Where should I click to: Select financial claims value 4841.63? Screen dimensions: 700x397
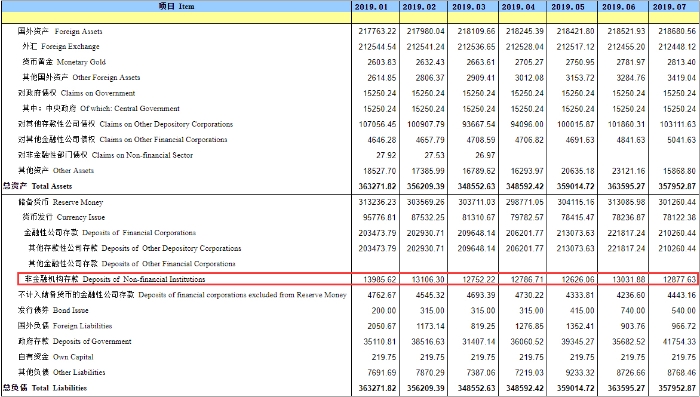[x=631, y=140]
